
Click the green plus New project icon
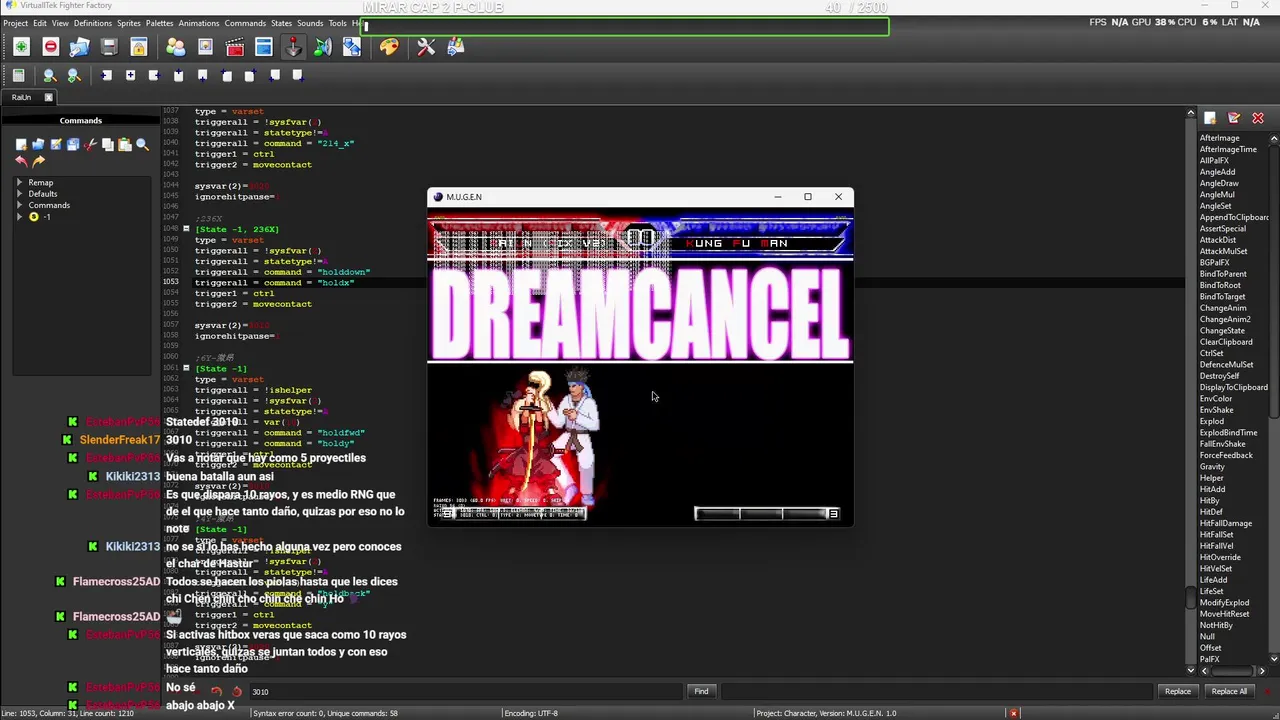[x=21, y=47]
